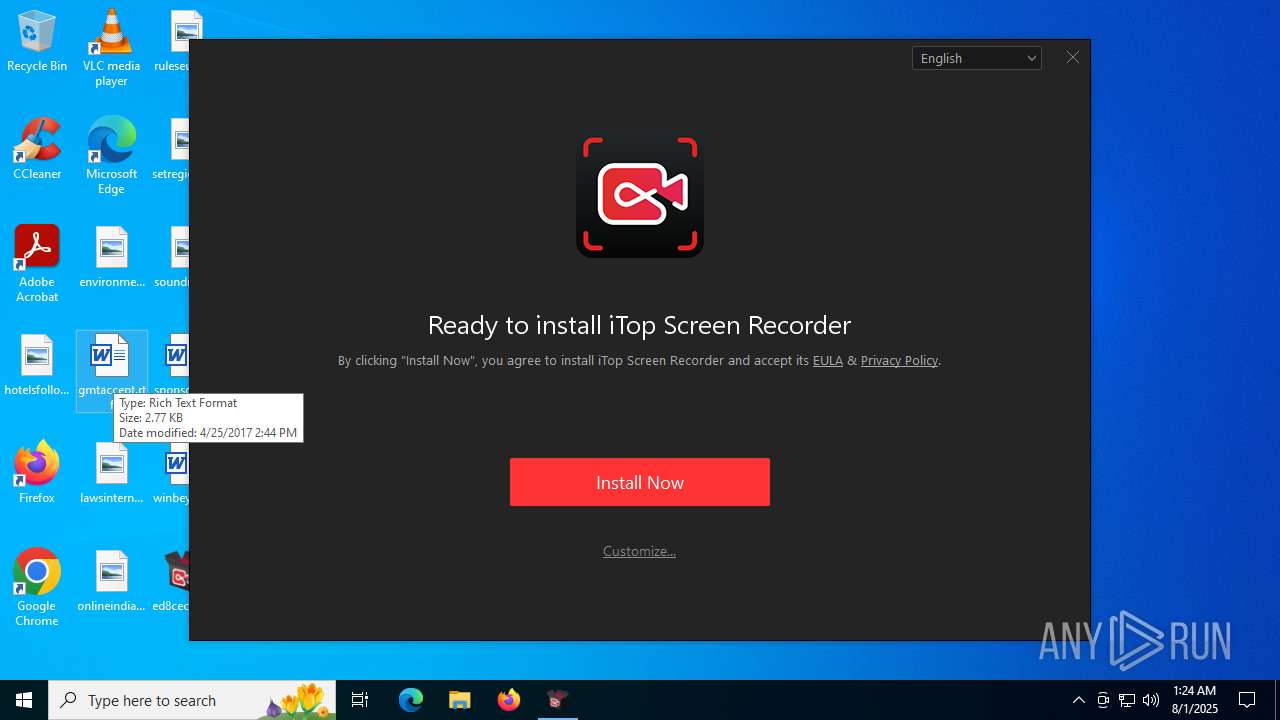1280x720 pixels.
Task: Select the VLC media player shortcut
Action: pos(111,48)
